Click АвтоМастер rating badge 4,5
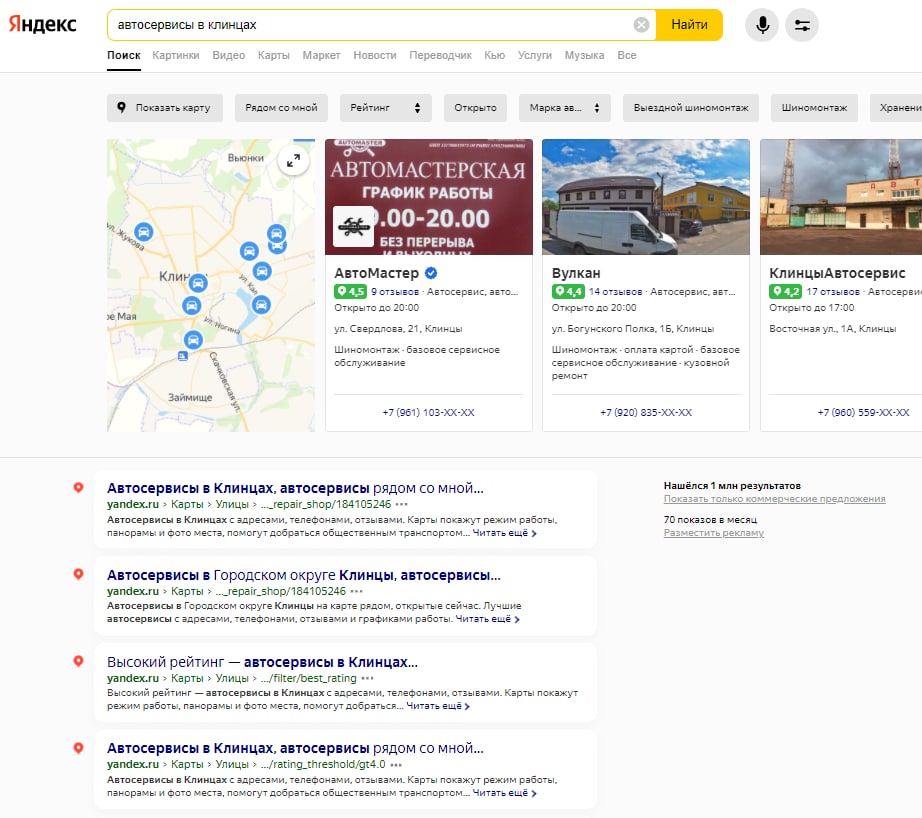This screenshot has width=922, height=818. 350,291
